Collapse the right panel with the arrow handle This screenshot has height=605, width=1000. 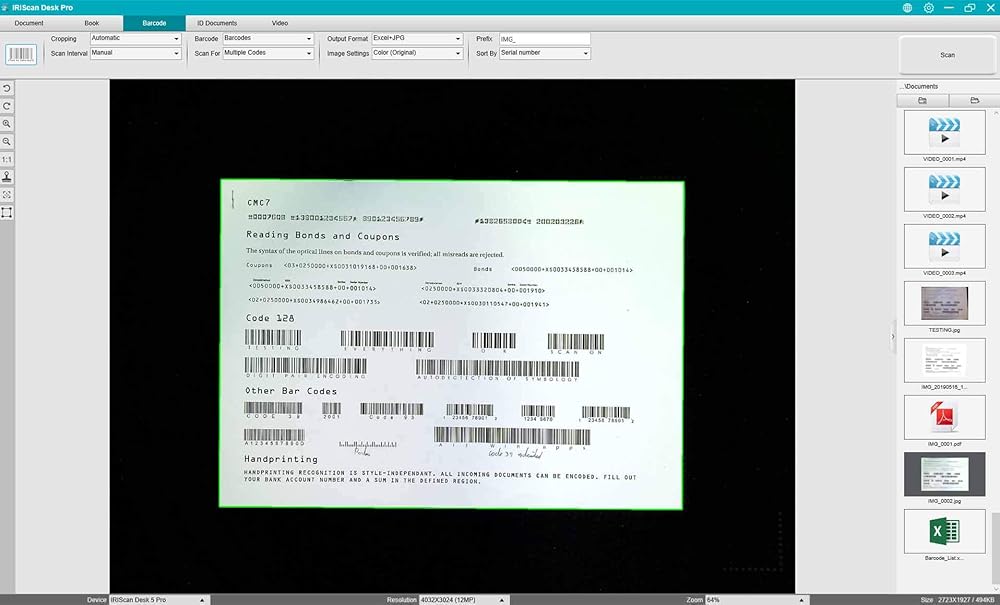(892, 338)
